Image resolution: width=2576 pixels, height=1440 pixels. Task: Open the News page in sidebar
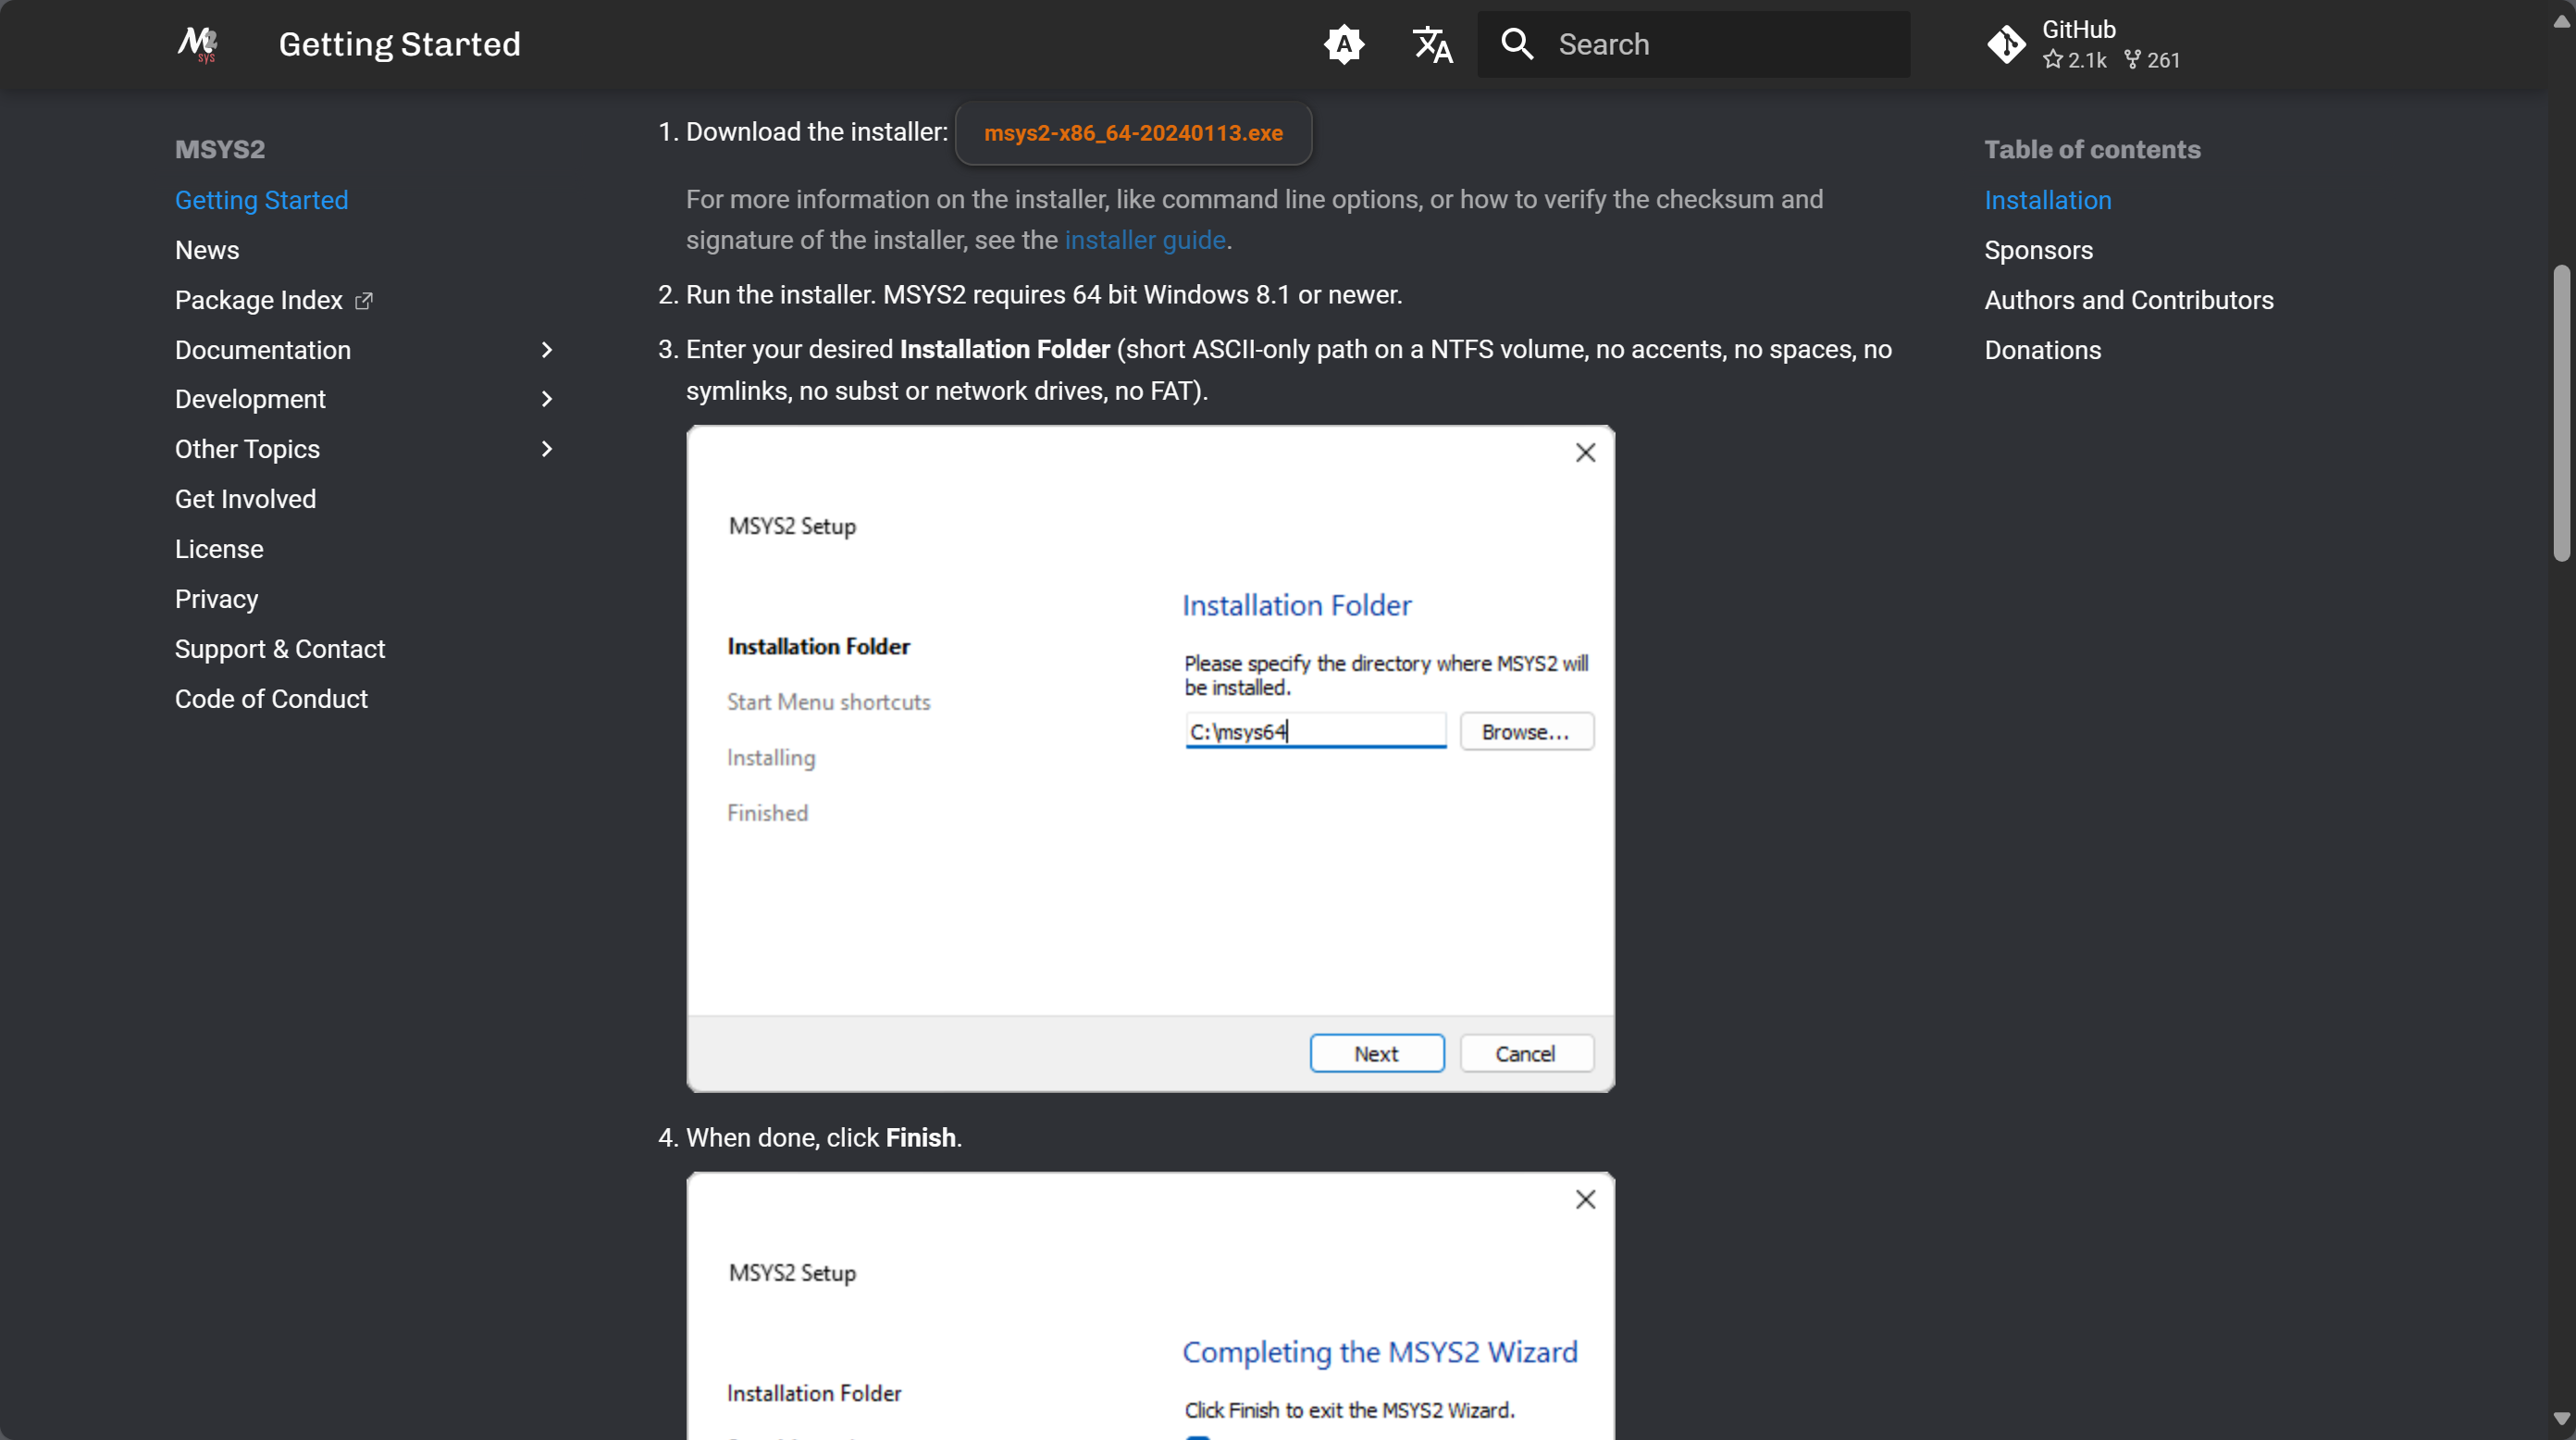(x=207, y=250)
